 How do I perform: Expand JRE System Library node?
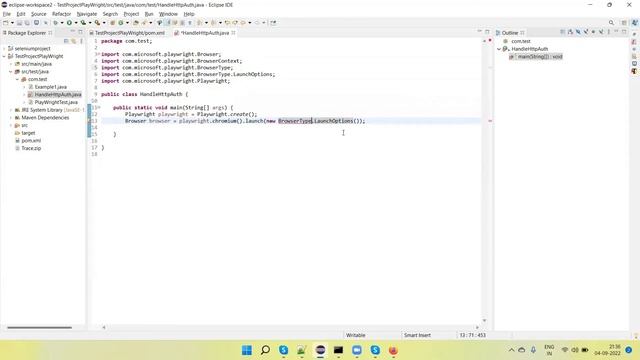pos(11,110)
